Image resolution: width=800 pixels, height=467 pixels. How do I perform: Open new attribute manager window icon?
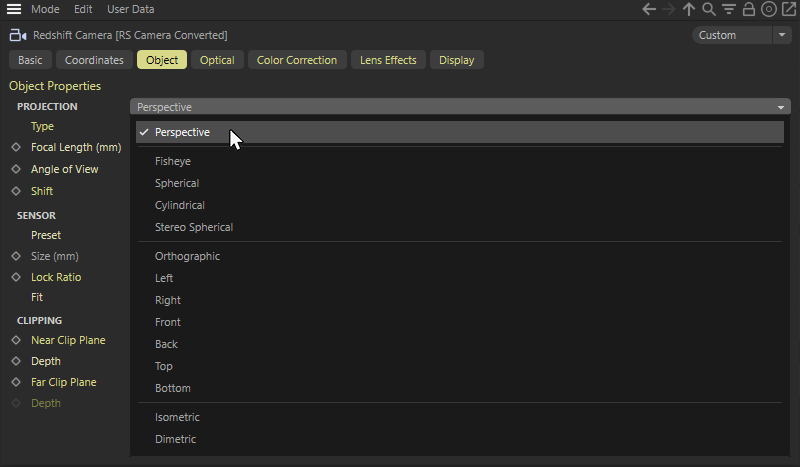coord(789,9)
